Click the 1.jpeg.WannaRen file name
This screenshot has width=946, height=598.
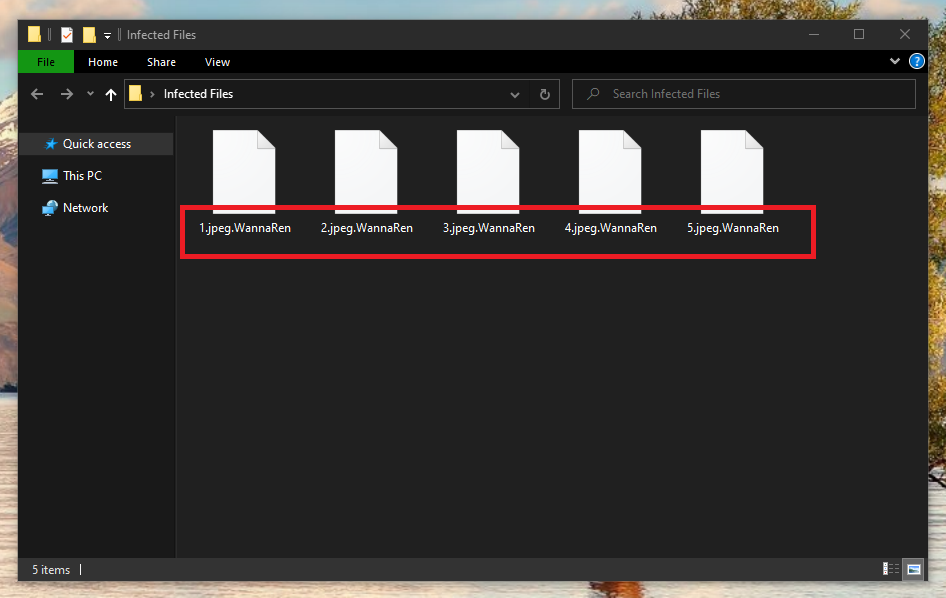245,228
